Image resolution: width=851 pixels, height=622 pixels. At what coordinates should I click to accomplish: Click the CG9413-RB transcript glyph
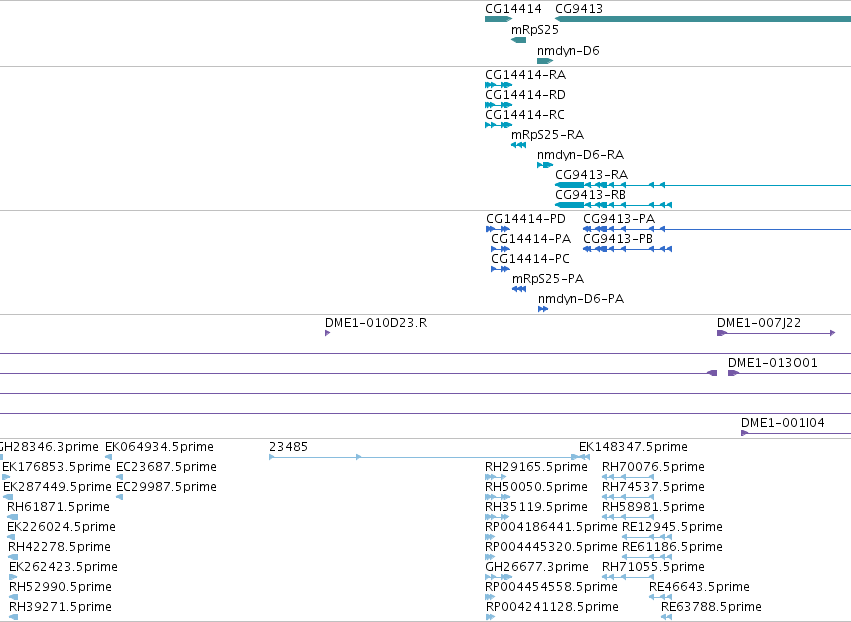tap(614, 205)
